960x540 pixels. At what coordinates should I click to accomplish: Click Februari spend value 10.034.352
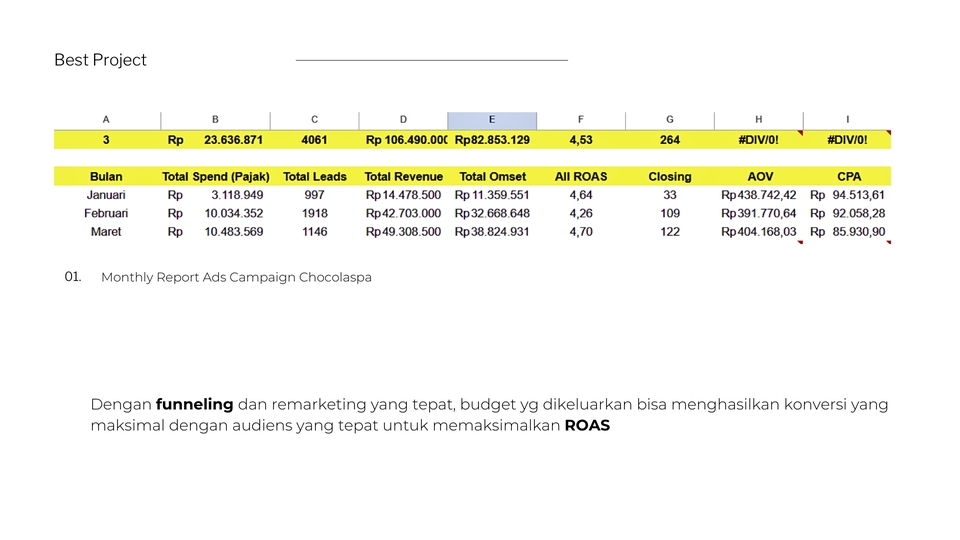[x=234, y=213]
